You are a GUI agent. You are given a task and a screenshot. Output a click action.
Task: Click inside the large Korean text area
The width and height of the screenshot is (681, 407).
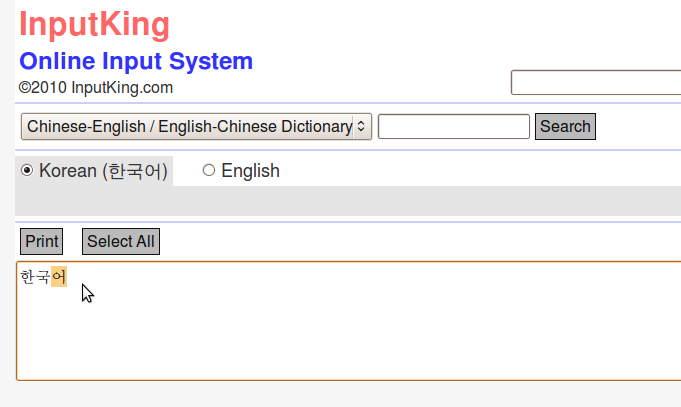point(348,321)
